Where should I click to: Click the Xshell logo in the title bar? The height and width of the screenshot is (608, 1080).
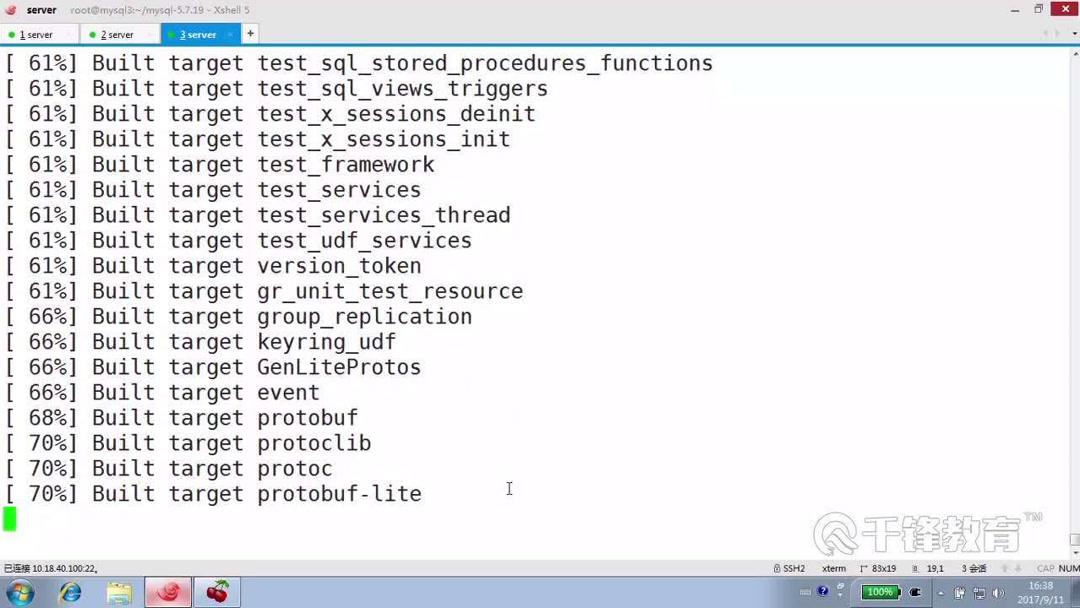click(11, 10)
